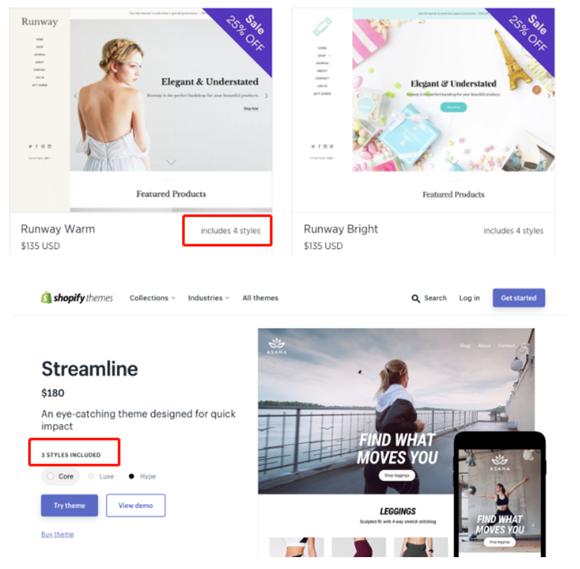Image resolution: width=580 pixels, height=569 pixels.
Task: Click the down chevron in Runway Warm preview
Action: [x=171, y=162]
